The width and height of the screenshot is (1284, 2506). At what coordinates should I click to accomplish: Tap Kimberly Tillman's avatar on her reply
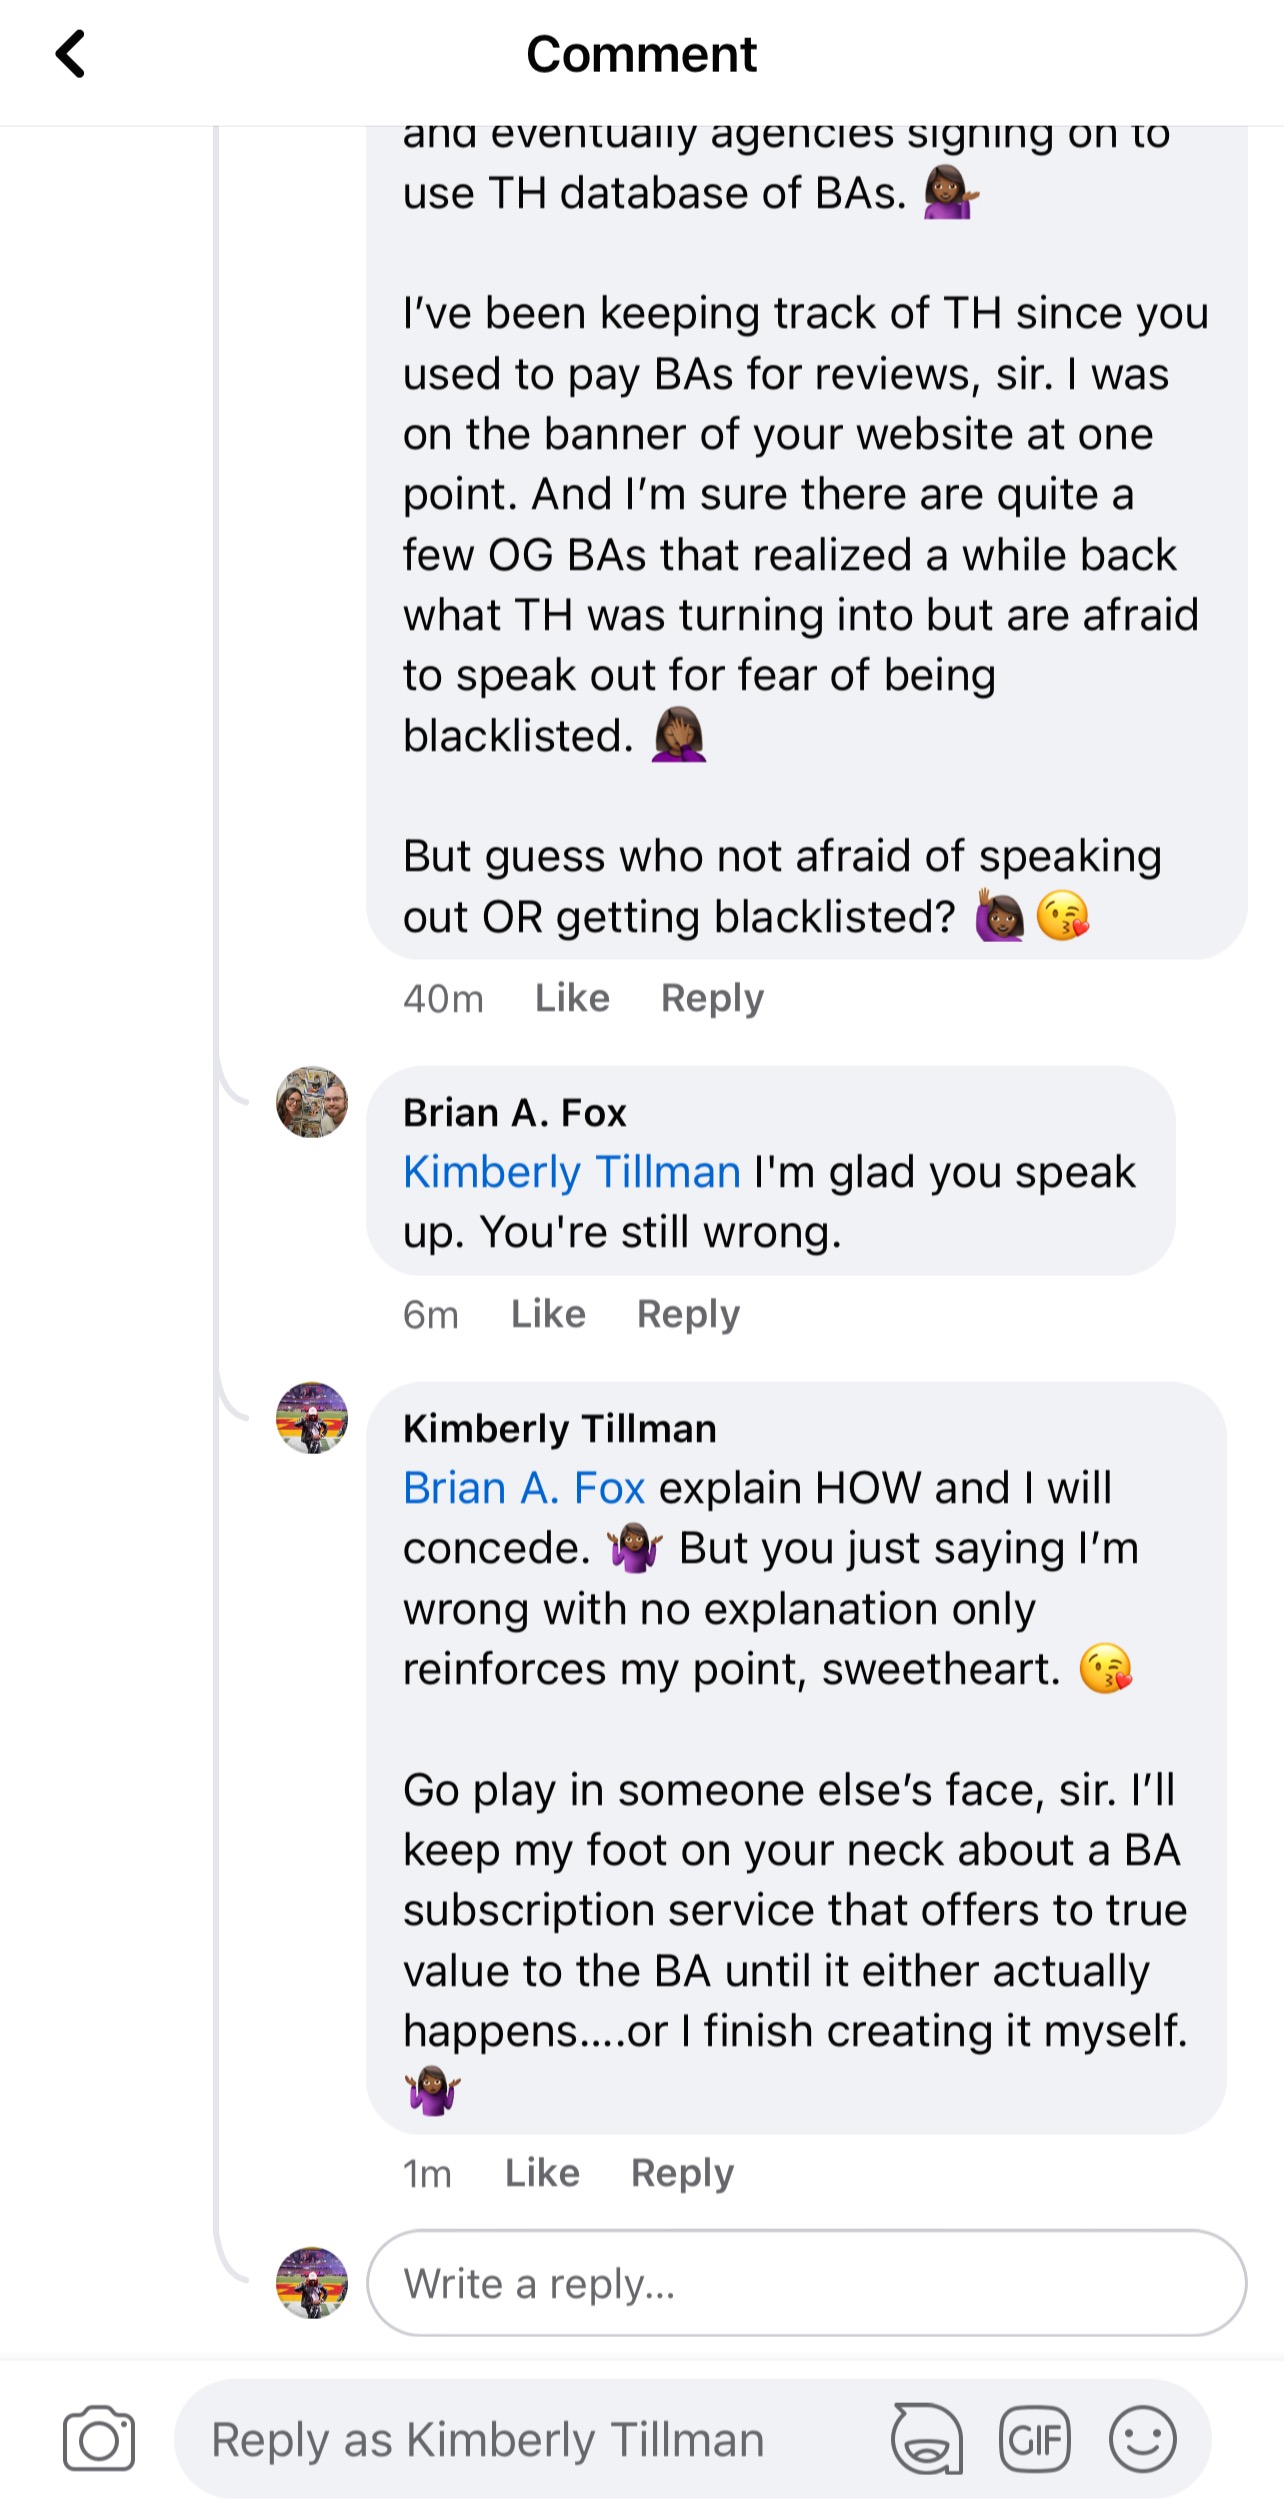pos(312,1418)
